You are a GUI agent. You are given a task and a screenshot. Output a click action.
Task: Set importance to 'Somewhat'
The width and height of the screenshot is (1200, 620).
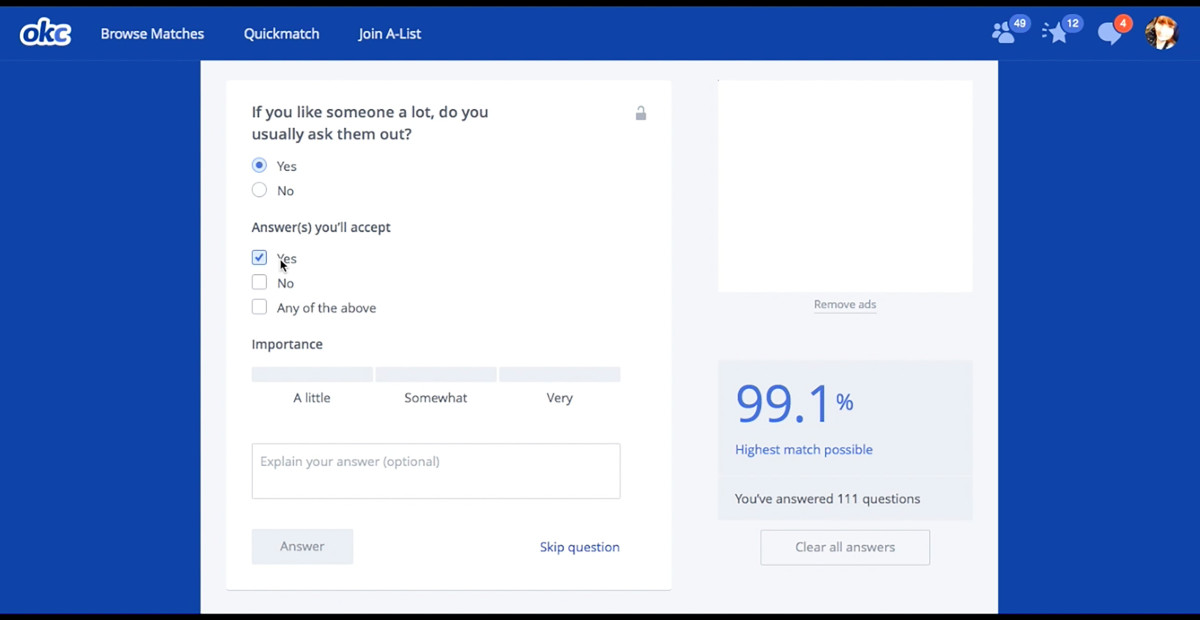pos(436,375)
